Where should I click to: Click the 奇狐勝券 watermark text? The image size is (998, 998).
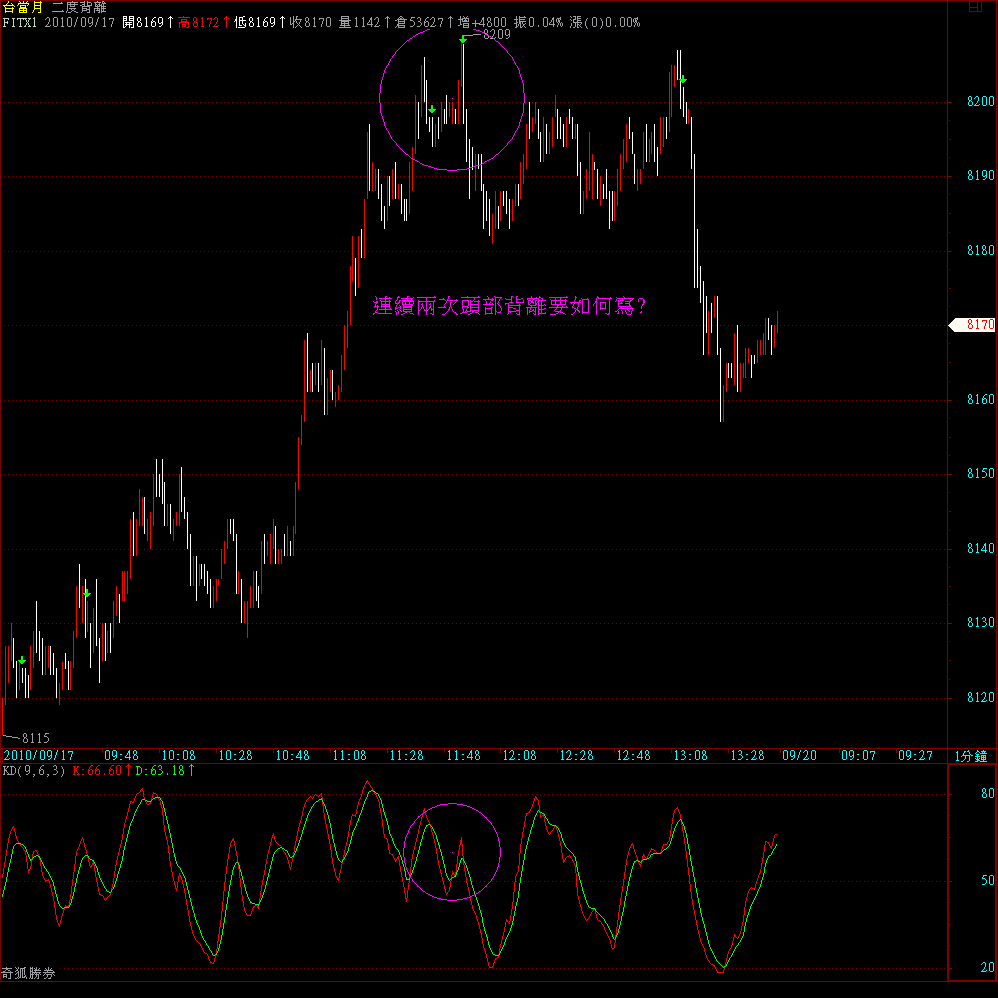pos(28,971)
